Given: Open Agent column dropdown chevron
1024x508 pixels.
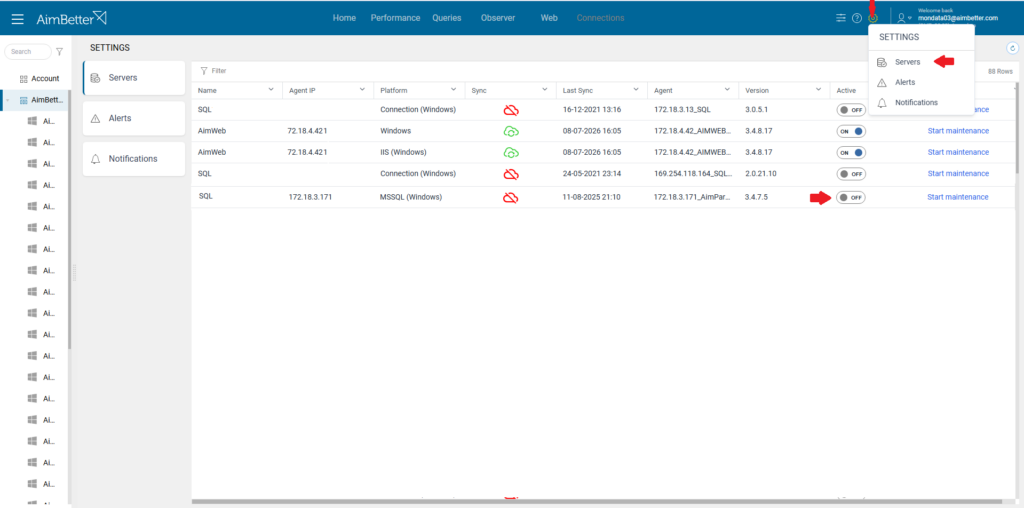Looking at the screenshot, I should click(x=727, y=89).
